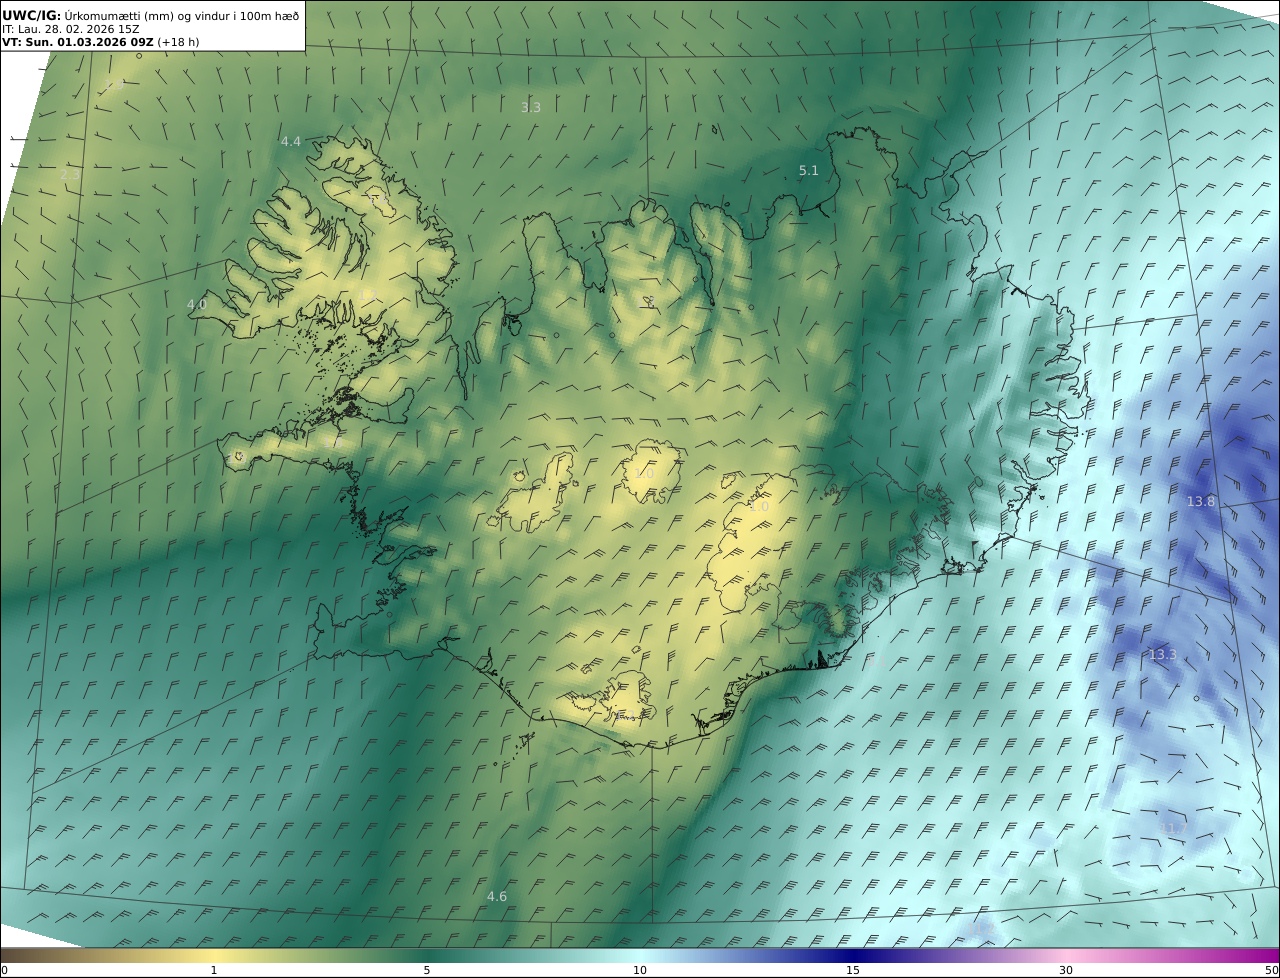Click the 'VT: Sun. 01.03.2026 09Z' valid time
Screen dimensions: 1280x978
[78, 42]
